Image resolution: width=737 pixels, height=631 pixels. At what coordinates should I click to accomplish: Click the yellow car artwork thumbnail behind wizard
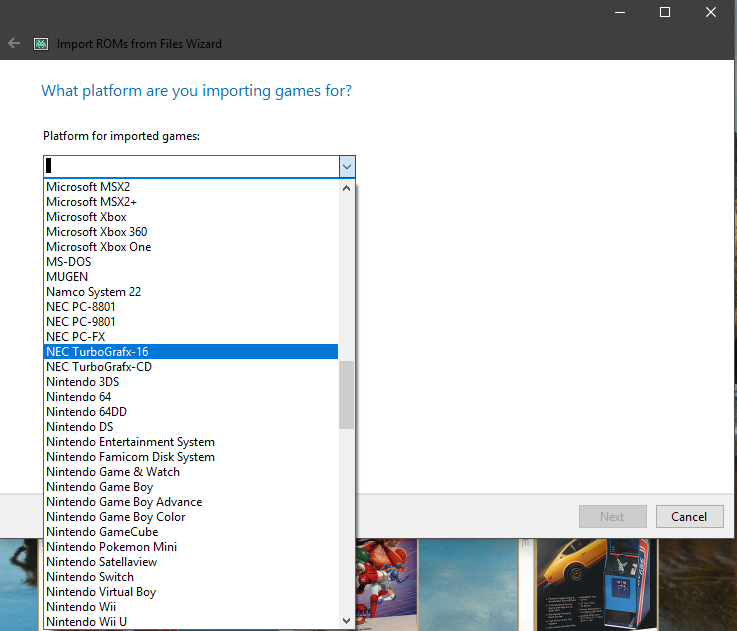tap(597, 584)
